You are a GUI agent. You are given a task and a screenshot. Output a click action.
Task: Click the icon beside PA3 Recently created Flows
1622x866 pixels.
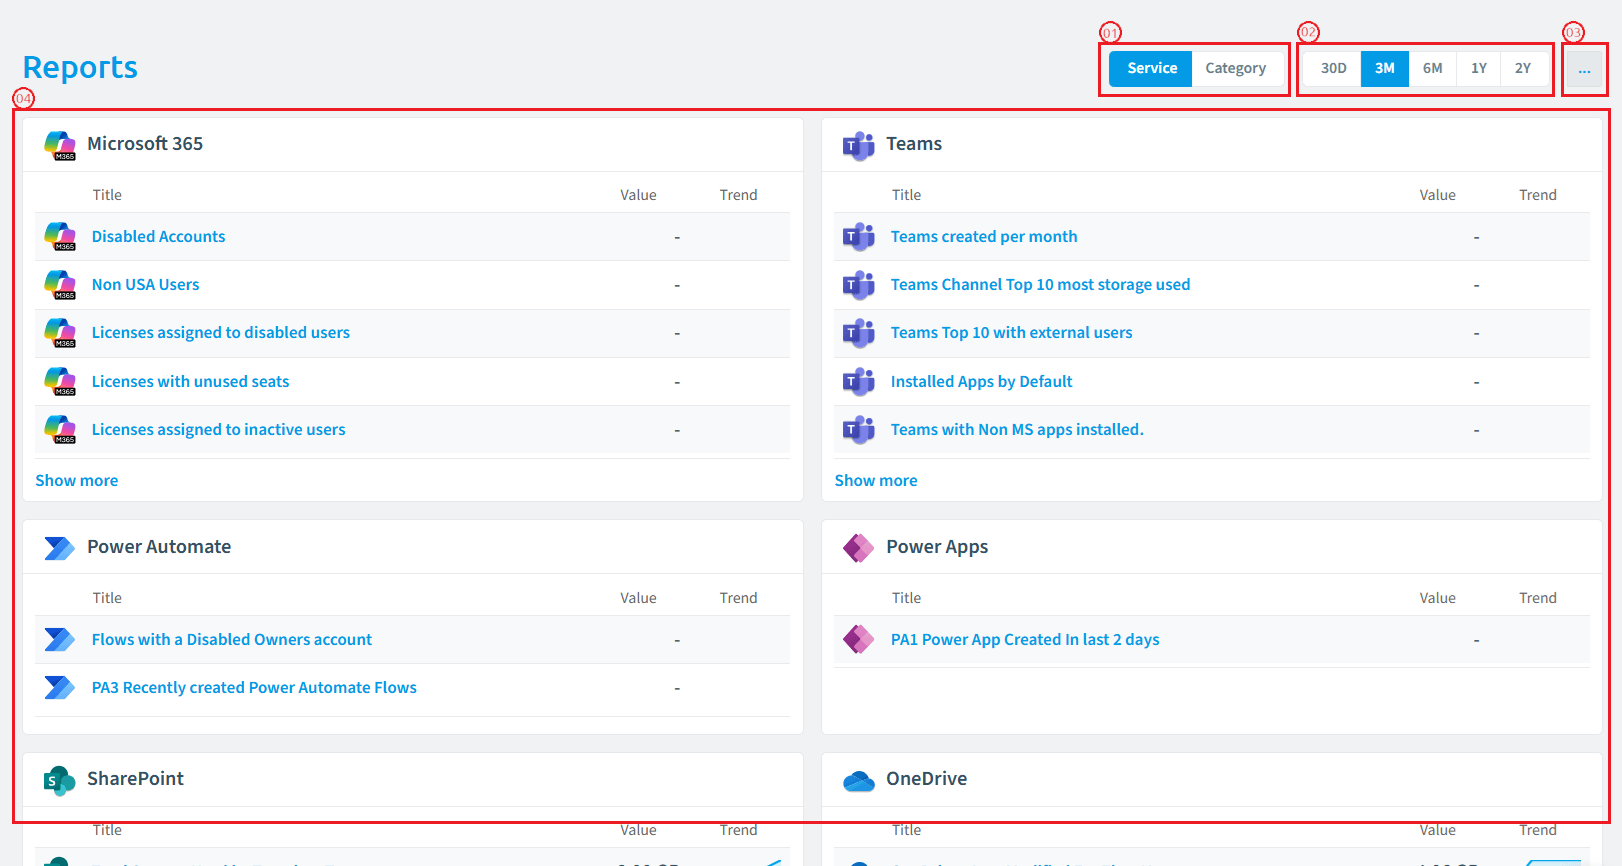coord(60,688)
